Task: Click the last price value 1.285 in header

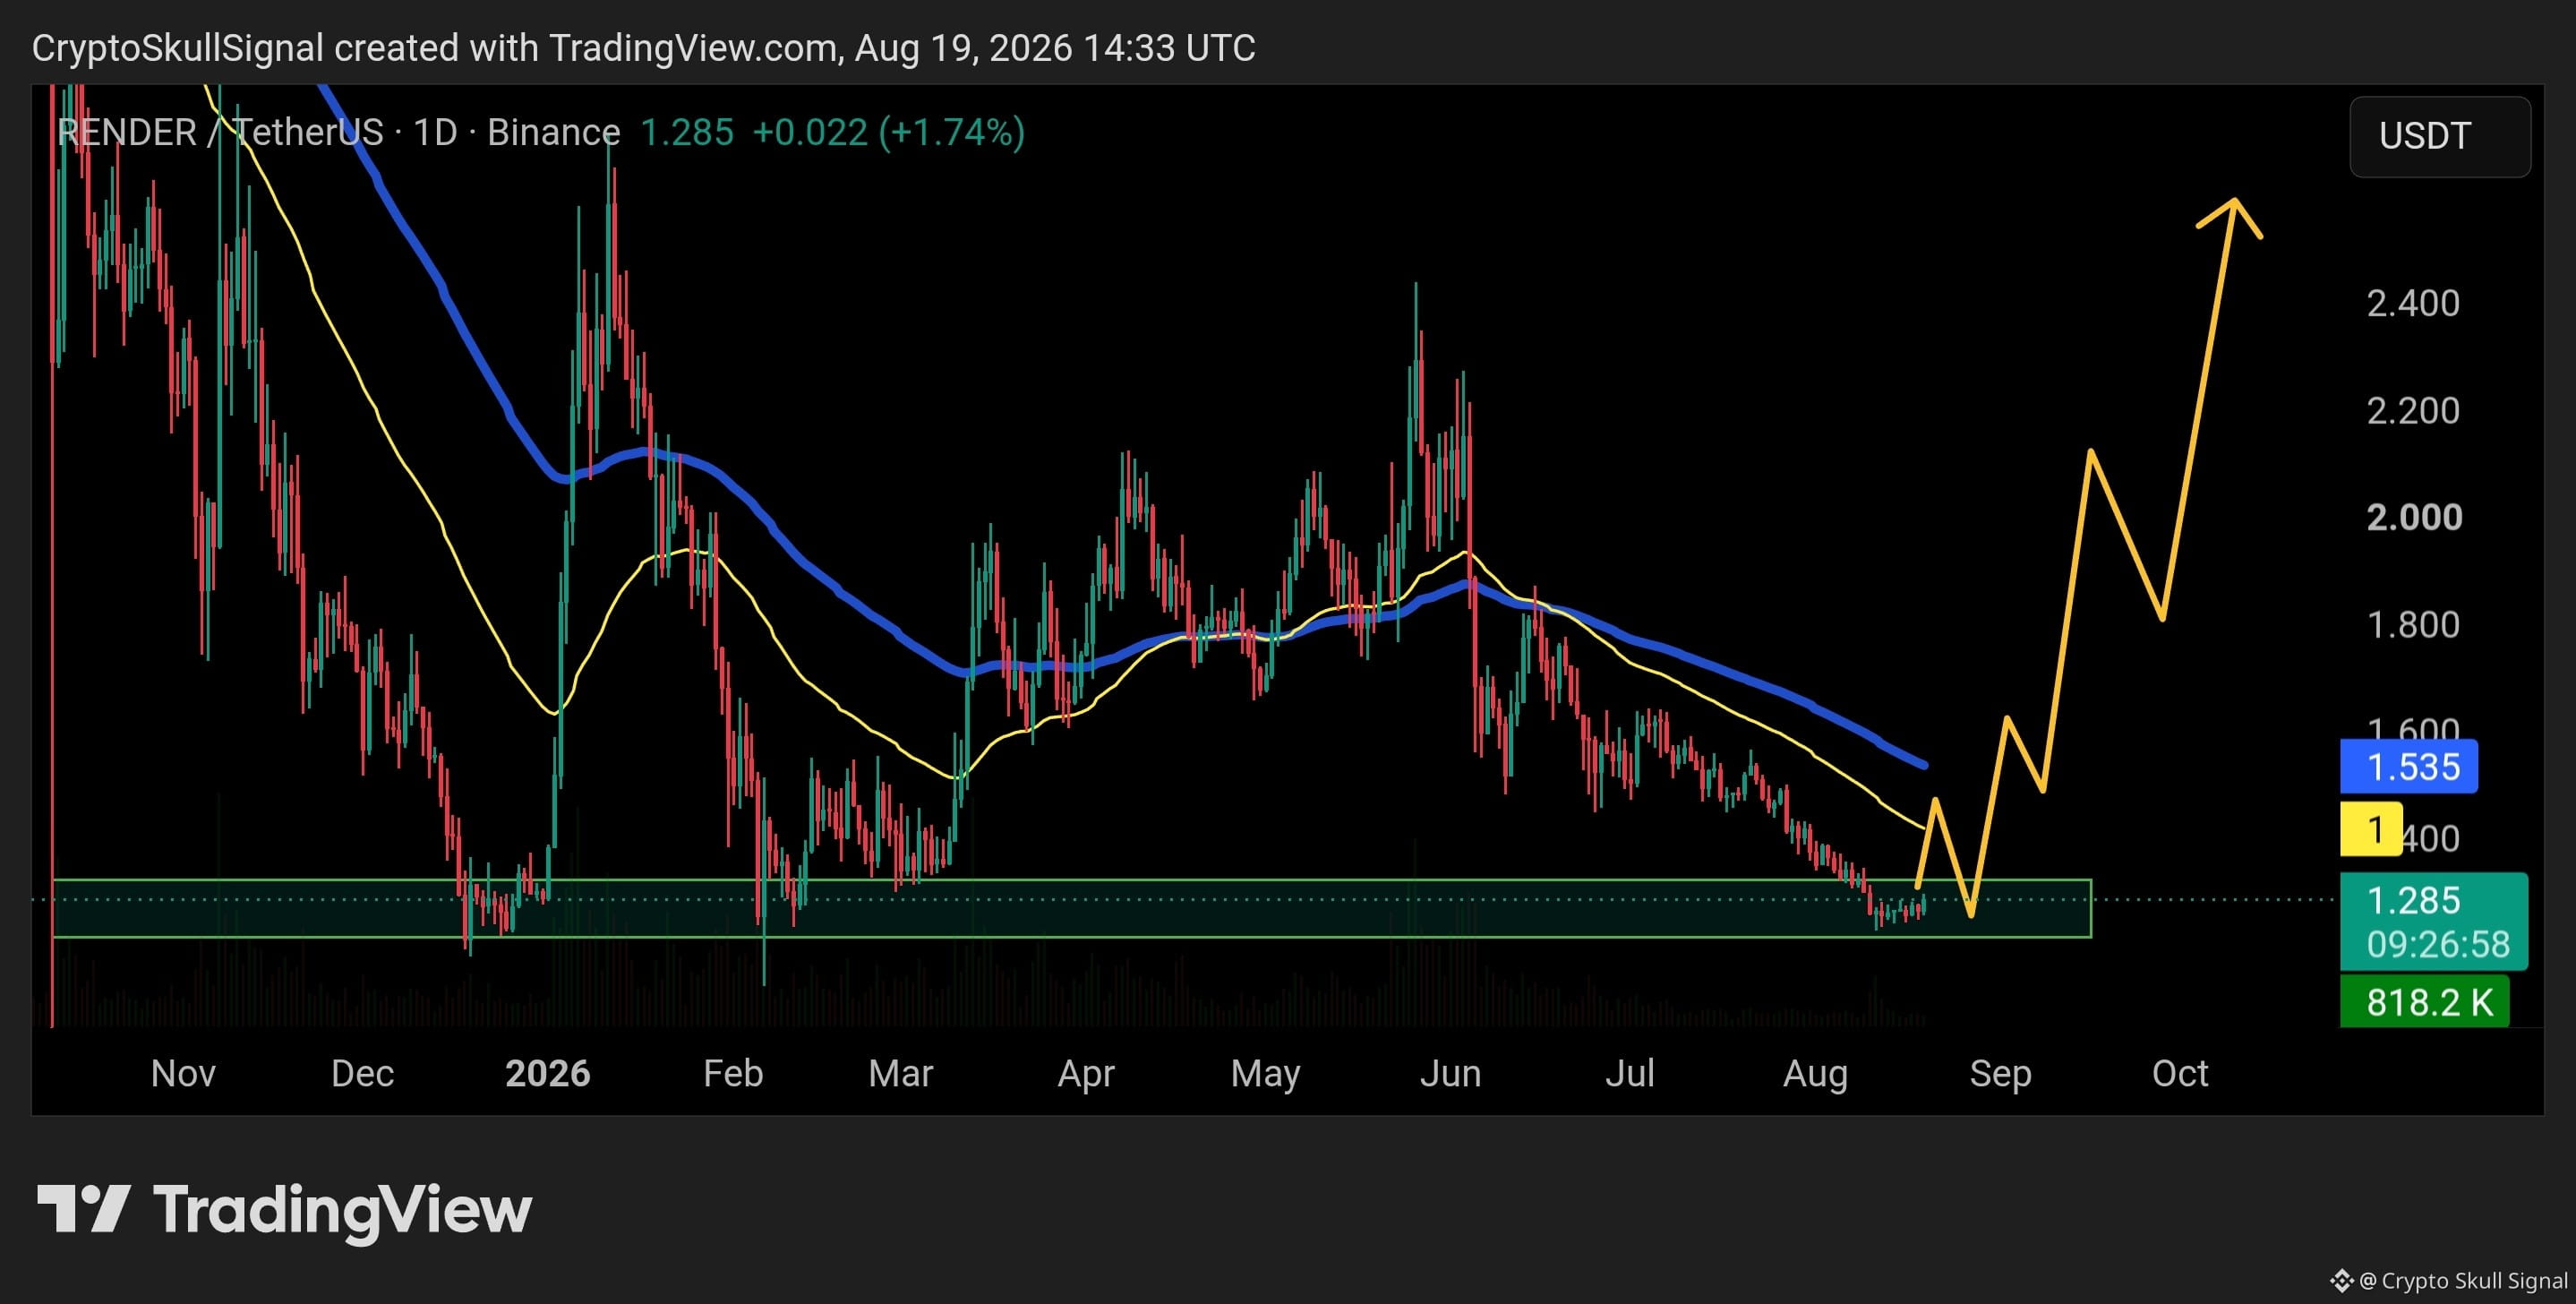Action: click(687, 132)
